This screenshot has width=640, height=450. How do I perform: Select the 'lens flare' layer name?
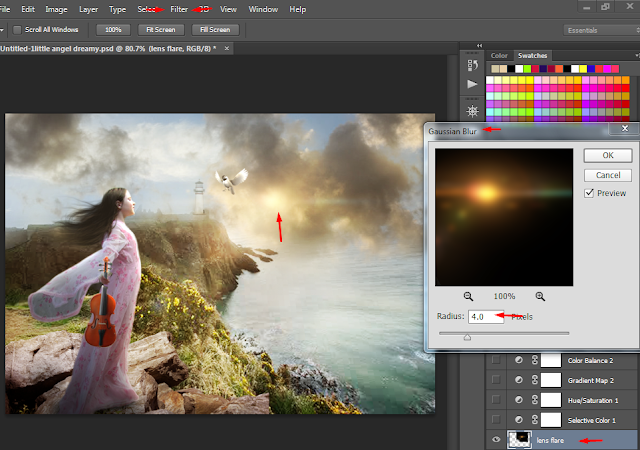pos(550,440)
